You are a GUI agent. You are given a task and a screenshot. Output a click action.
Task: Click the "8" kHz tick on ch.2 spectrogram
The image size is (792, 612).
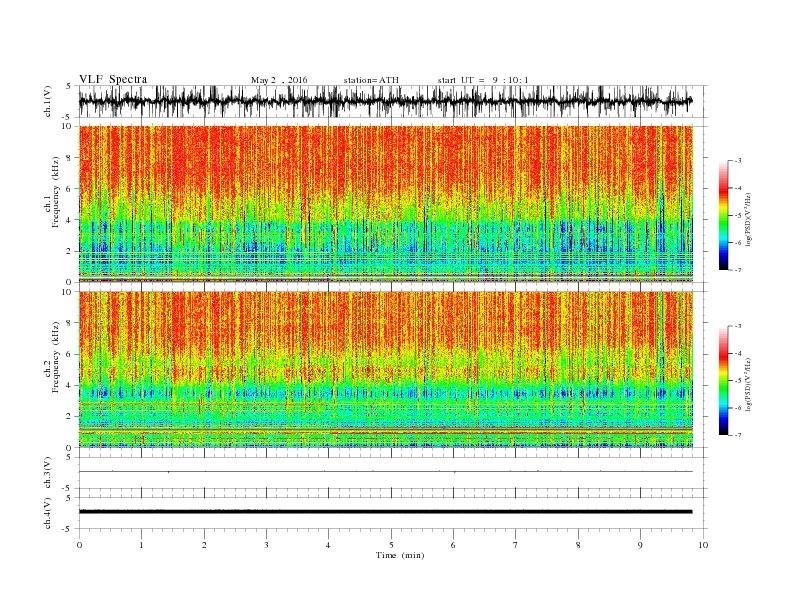coord(69,323)
